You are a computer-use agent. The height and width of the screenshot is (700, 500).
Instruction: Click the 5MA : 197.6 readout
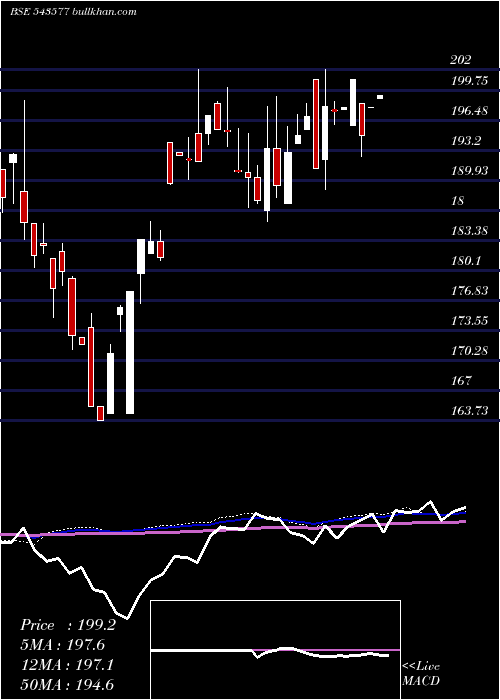click(x=62, y=645)
